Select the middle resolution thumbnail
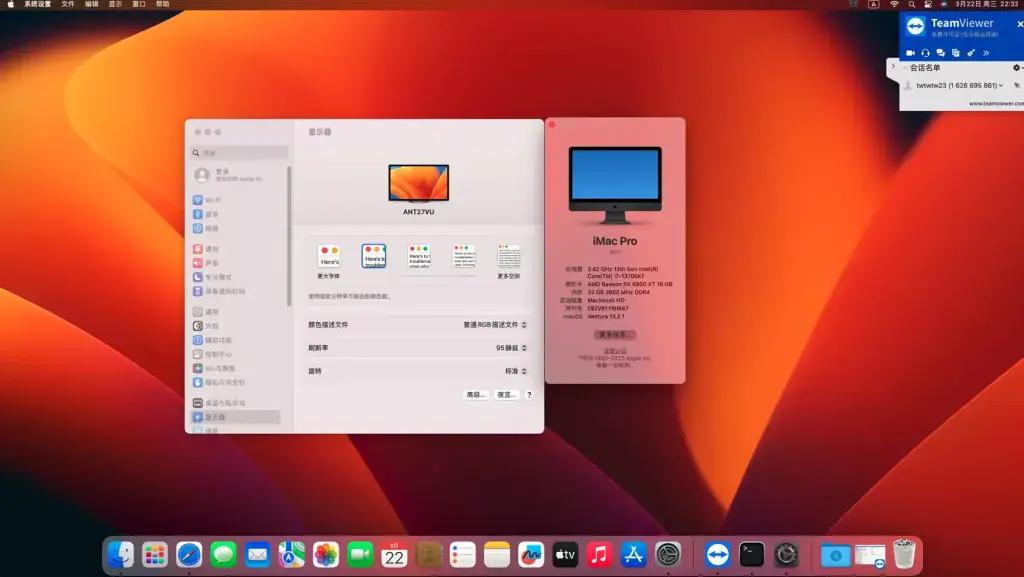The image size is (1024, 577). pos(419,257)
